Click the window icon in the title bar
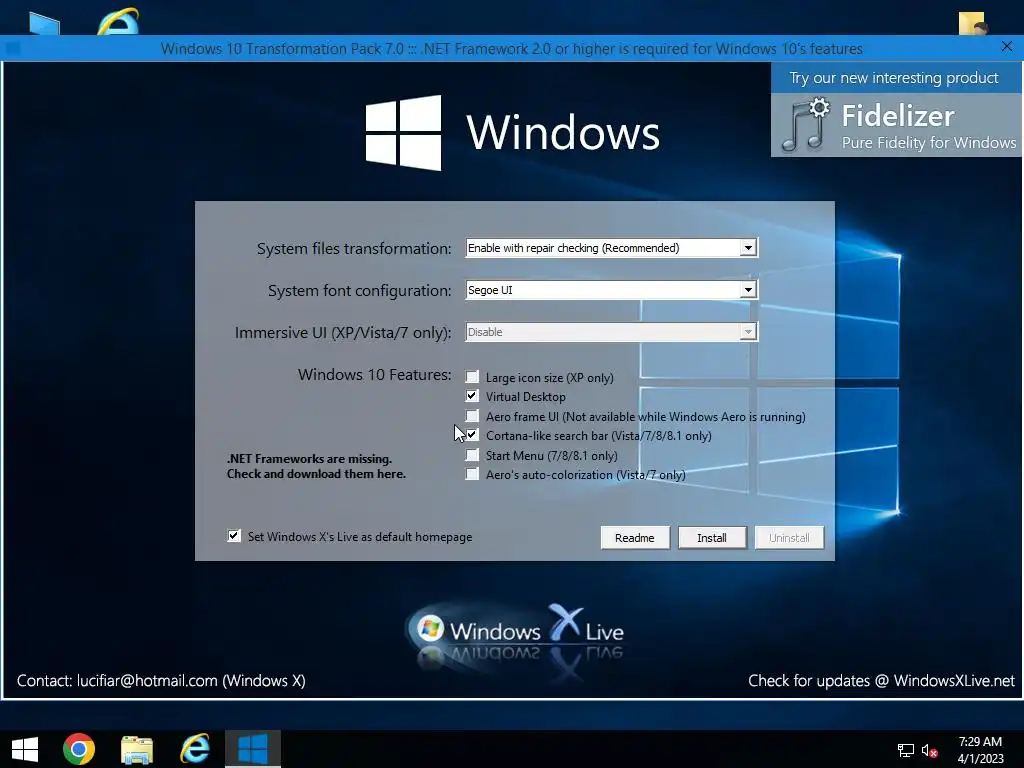 coord(12,48)
